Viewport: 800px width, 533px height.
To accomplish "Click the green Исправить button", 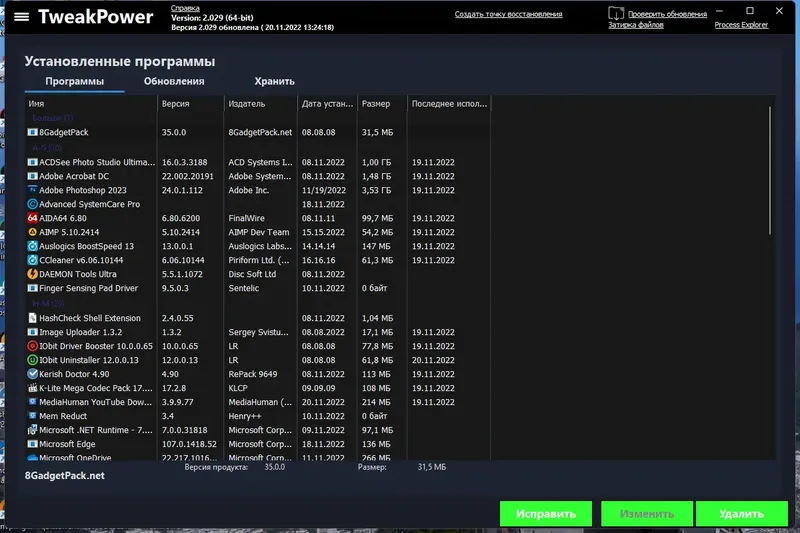I will 546,514.
